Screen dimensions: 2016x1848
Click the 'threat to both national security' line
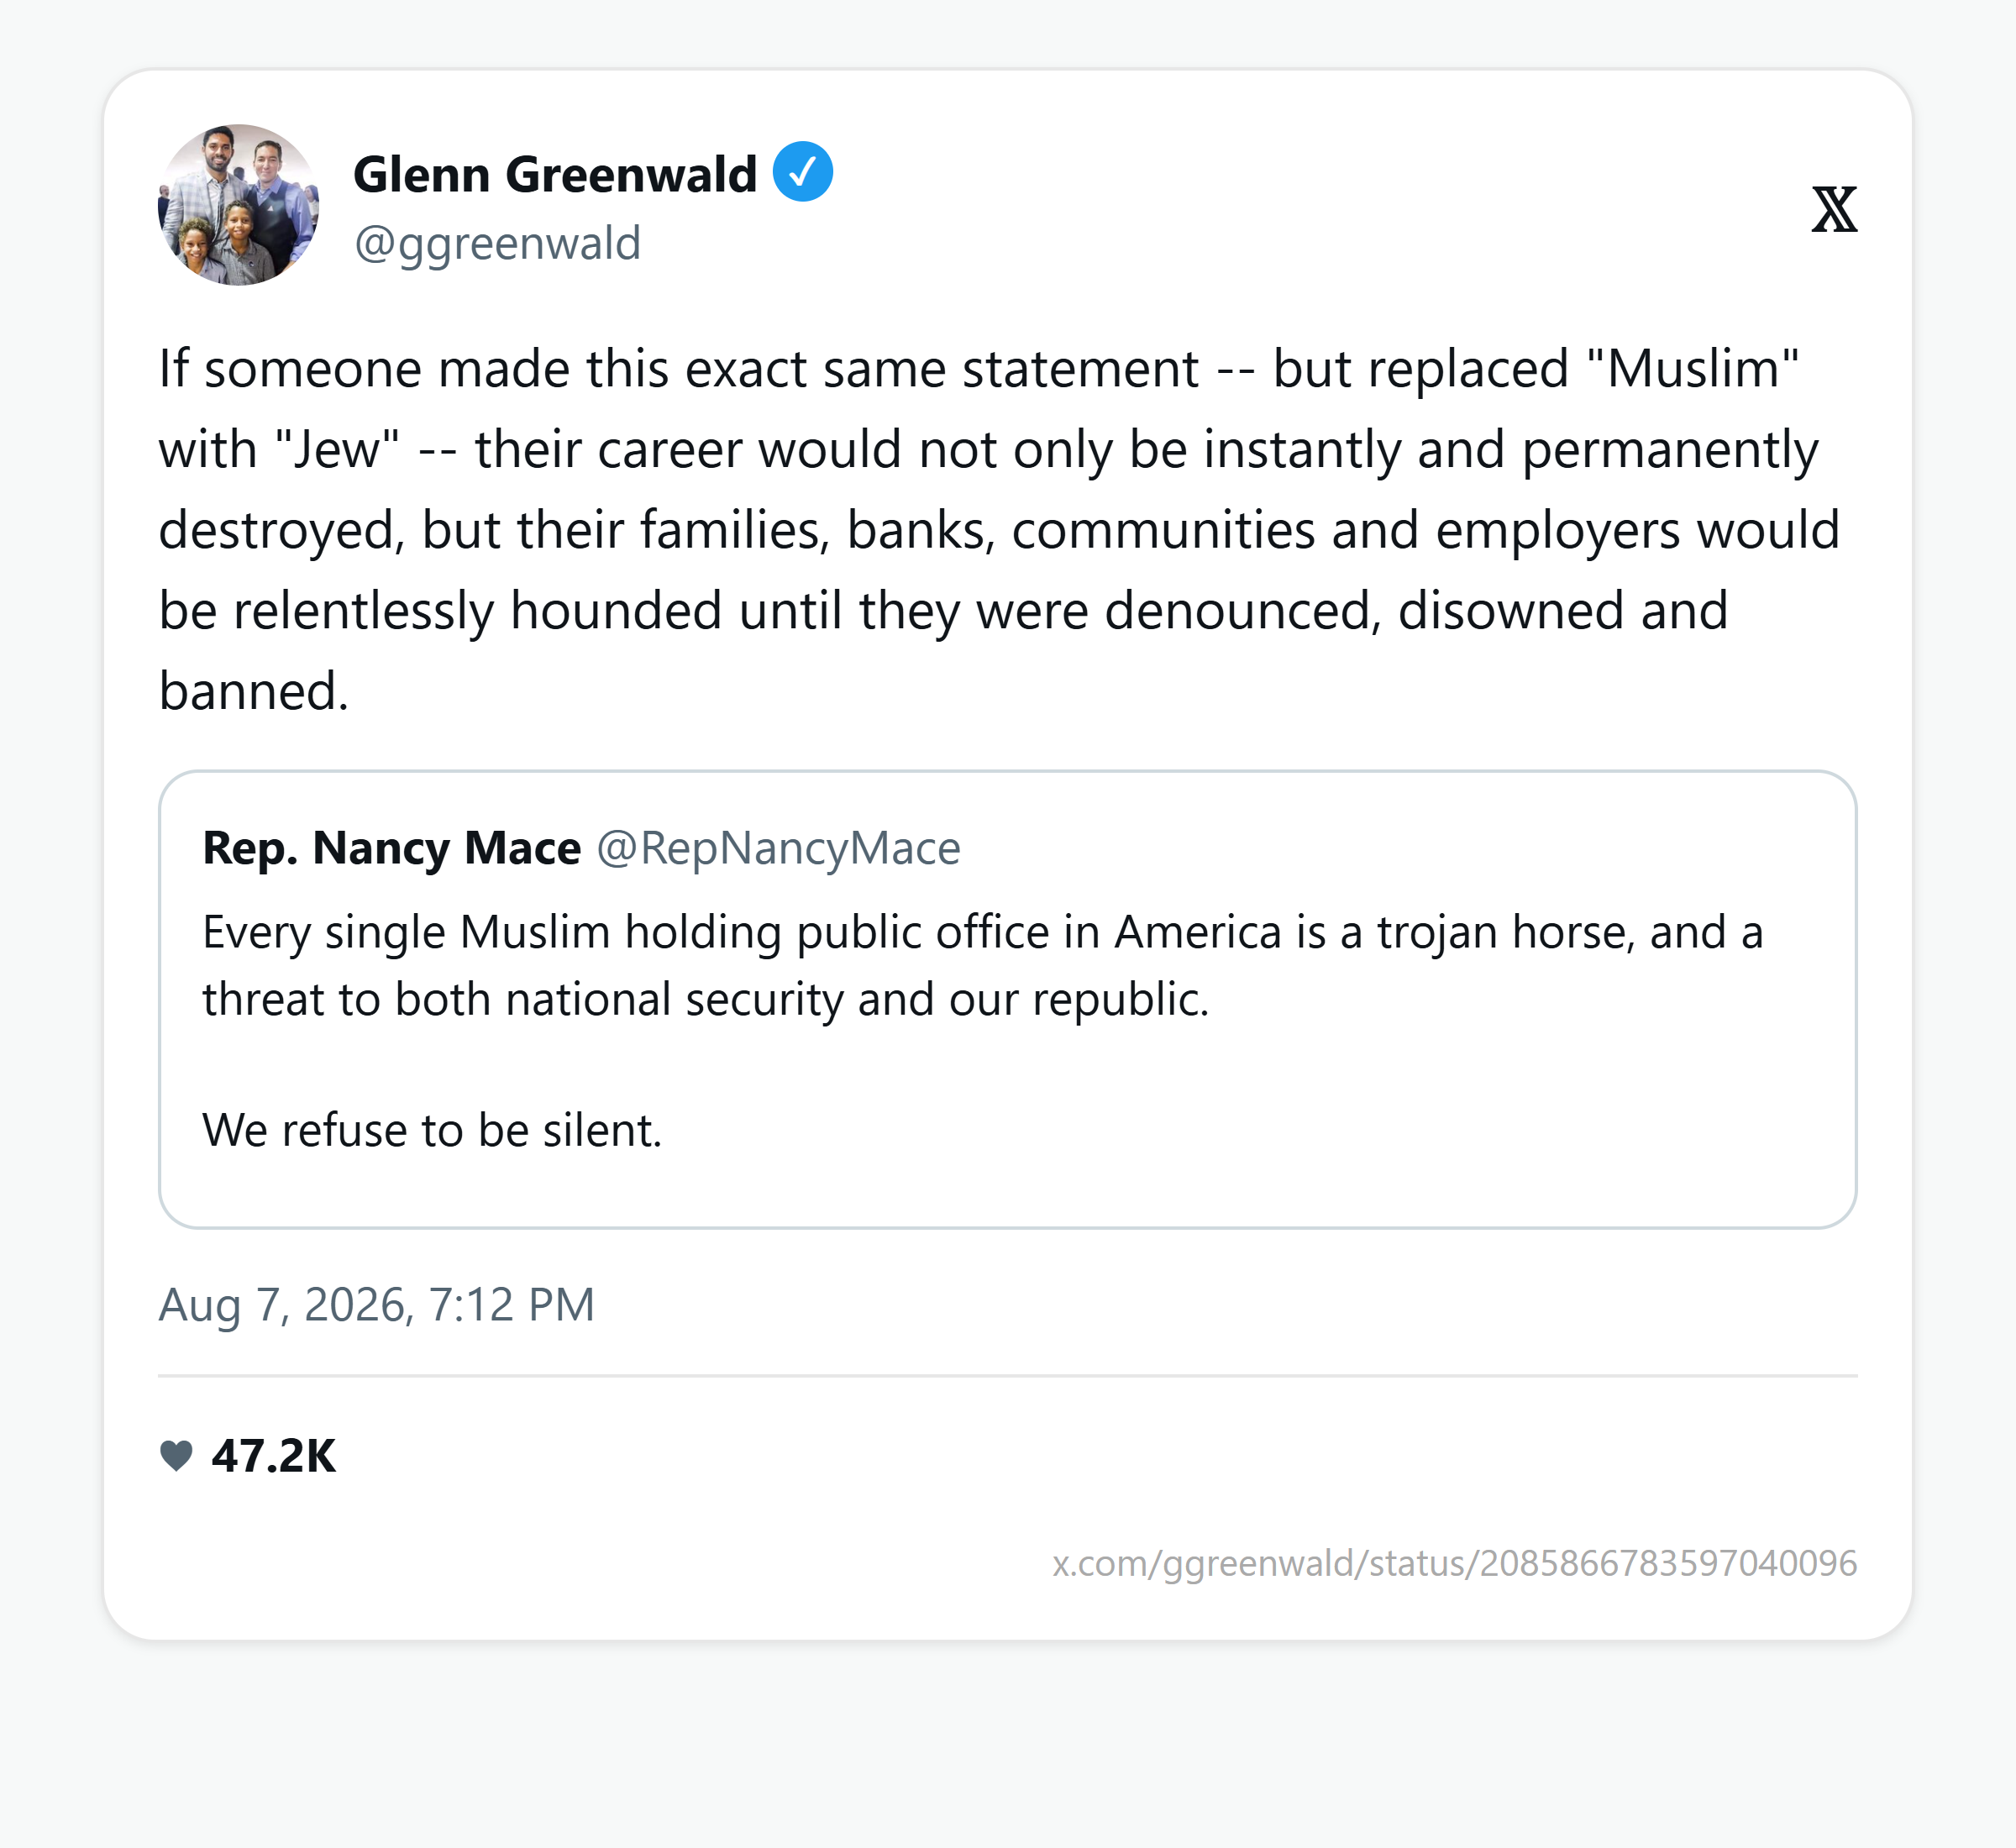[706, 999]
